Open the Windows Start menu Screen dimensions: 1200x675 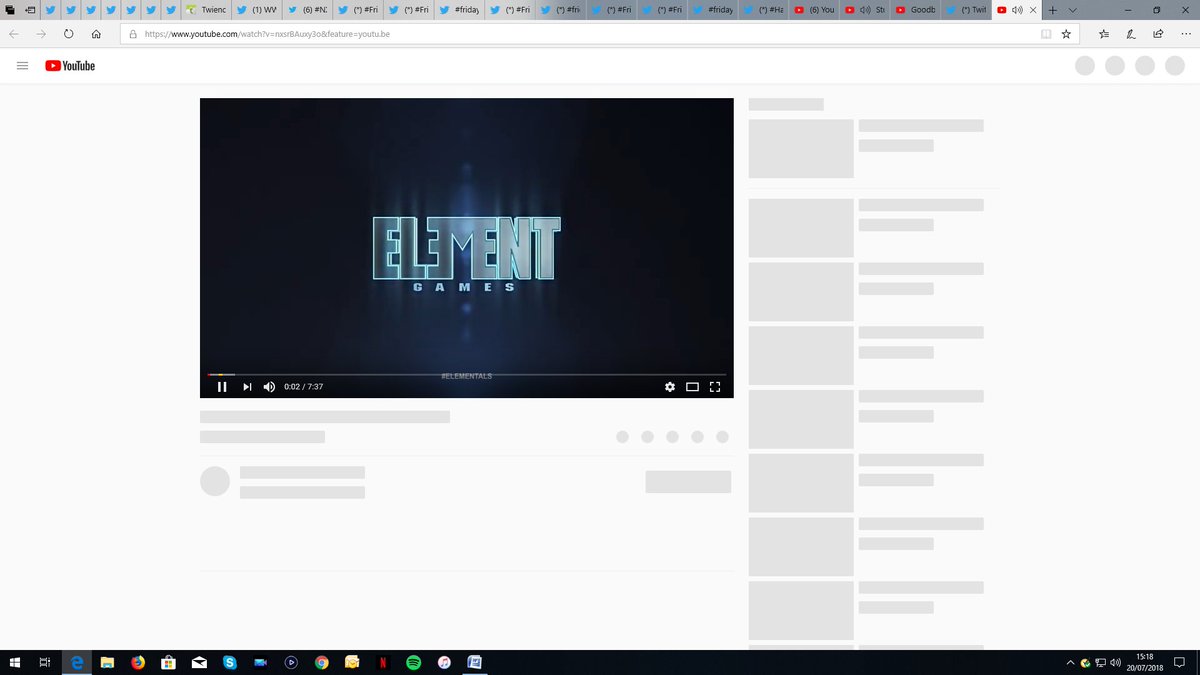tap(15, 662)
